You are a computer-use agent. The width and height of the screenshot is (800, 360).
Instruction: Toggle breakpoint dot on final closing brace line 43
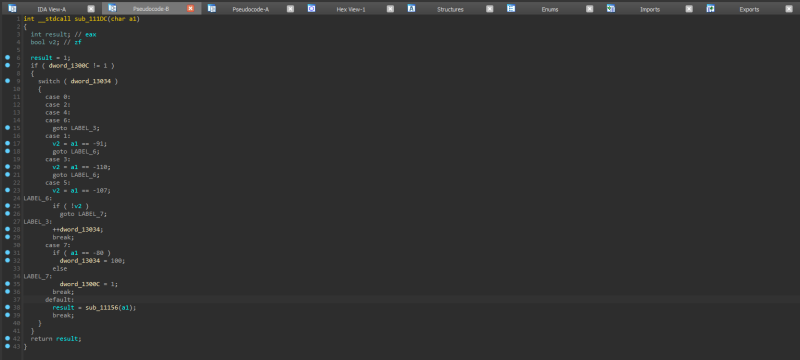point(7,346)
